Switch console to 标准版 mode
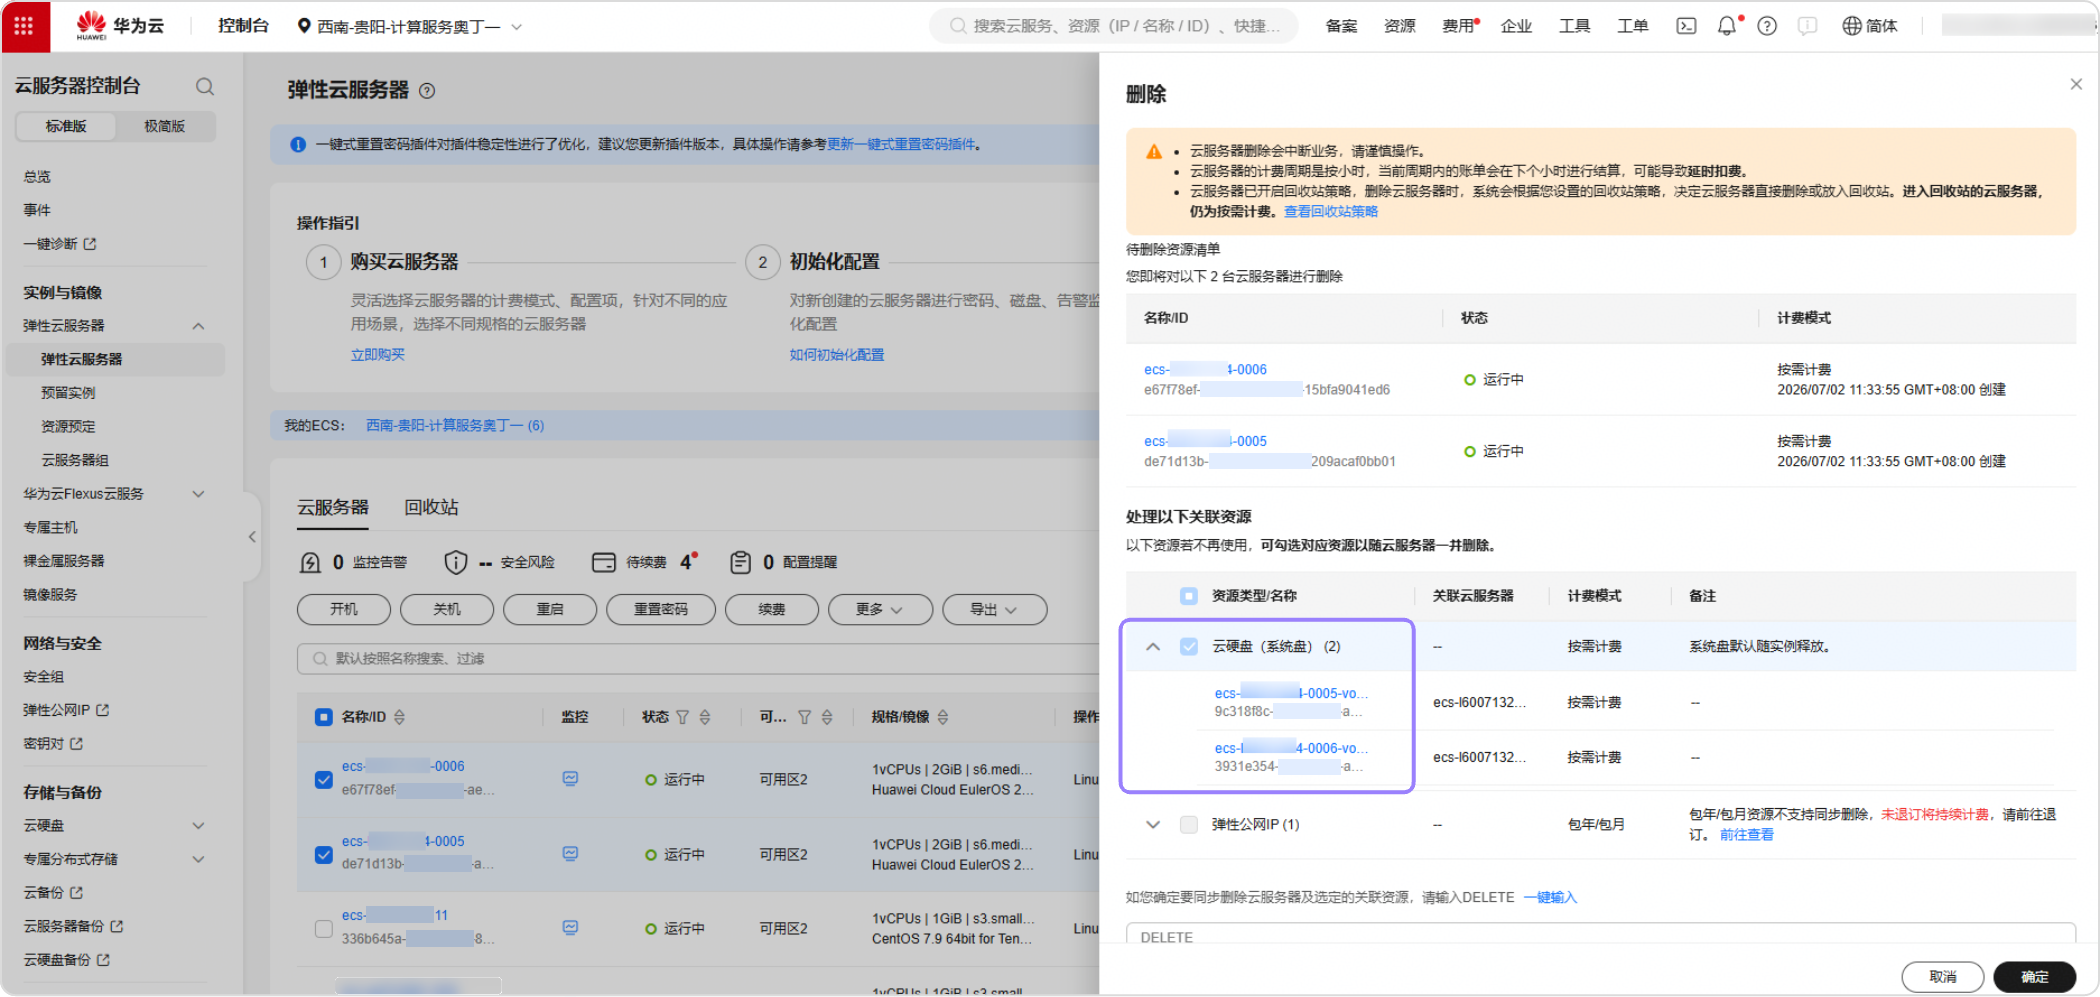Viewport: 2100px width, 997px height. tap(66, 126)
